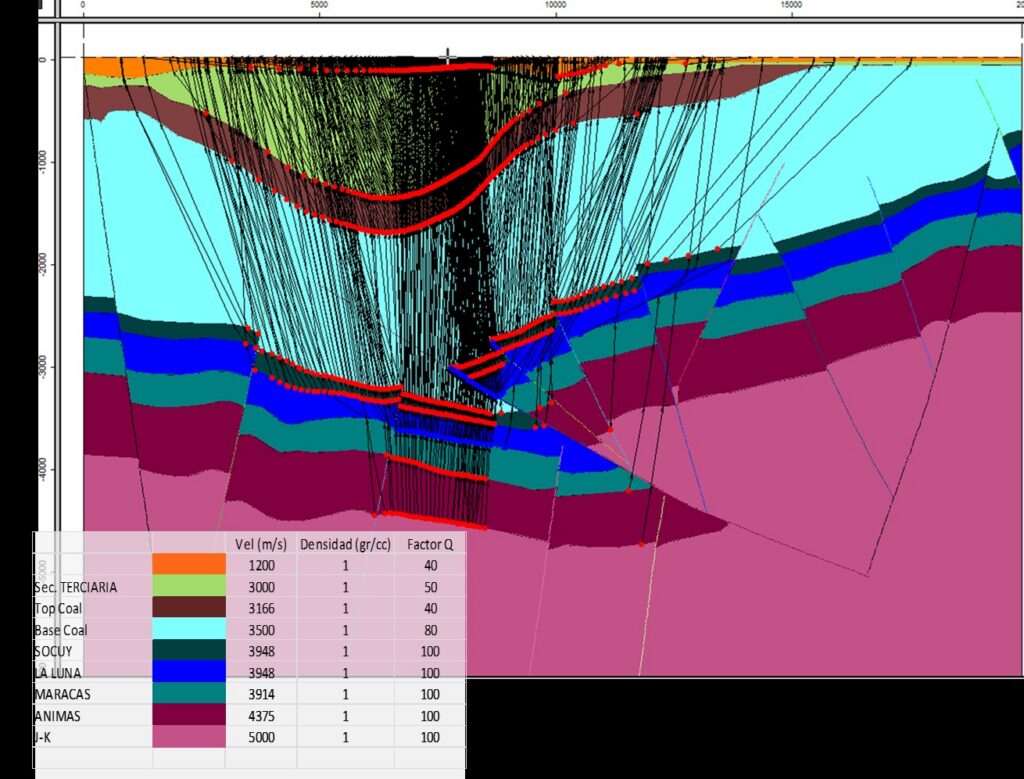Click velocity value 3948 in the SOCUY row
The width and height of the screenshot is (1024, 779).
click(x=261, y=652)
